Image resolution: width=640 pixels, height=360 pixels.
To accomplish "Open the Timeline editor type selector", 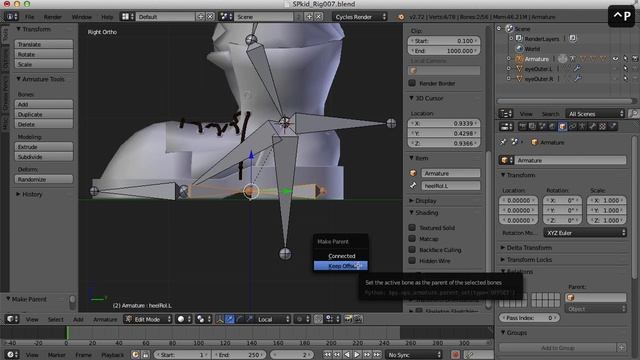I will click(12, 355).
